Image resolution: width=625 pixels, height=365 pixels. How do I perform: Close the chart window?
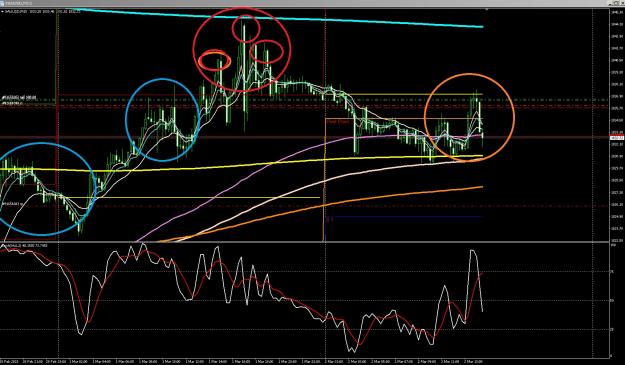622,3
